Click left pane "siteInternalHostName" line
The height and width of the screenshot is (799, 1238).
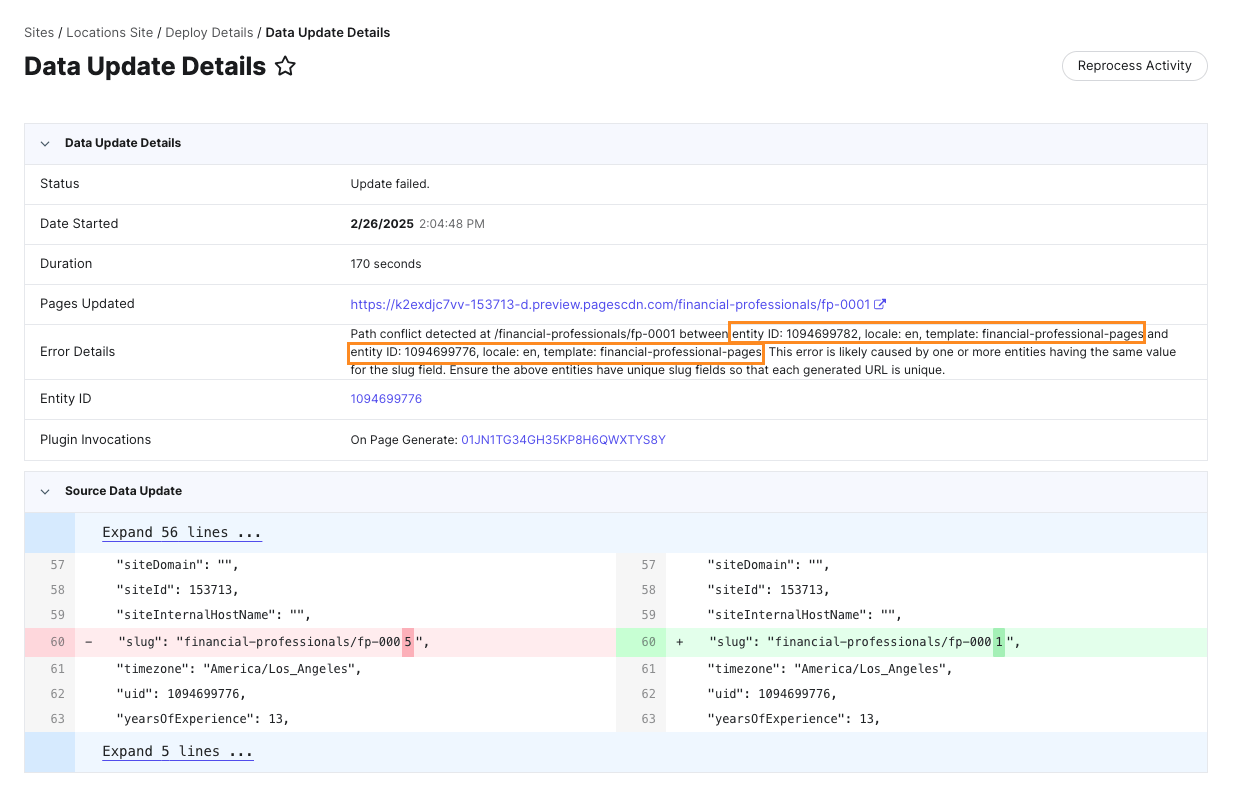(x=214, y=615)
